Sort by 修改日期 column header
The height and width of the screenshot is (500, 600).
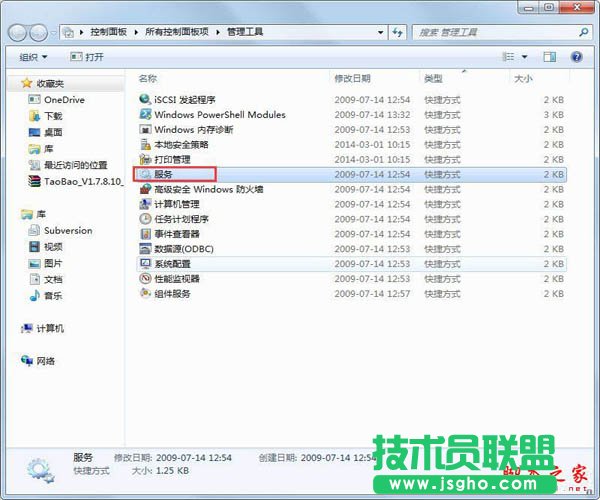[x=352, y=78]
